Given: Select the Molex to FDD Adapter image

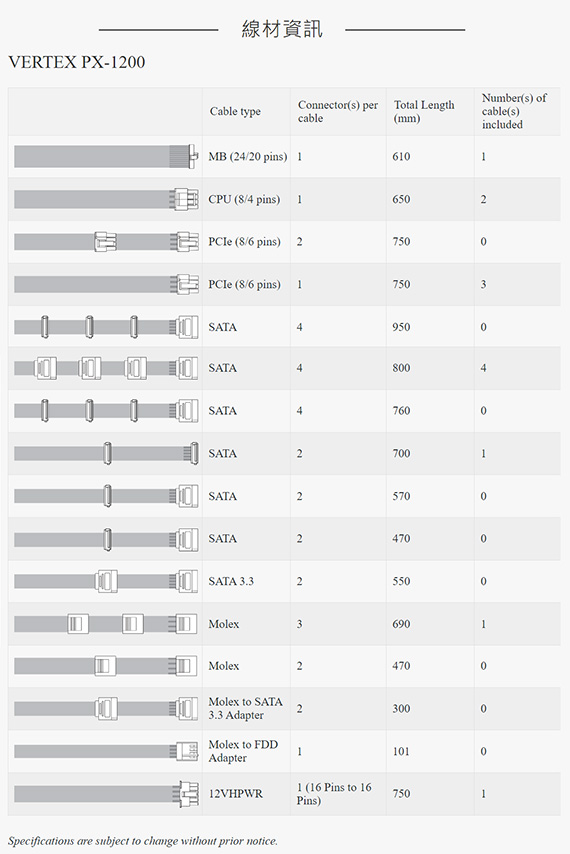Looking at the screenshot, I should pyautogui.click(x=106, y=751).
